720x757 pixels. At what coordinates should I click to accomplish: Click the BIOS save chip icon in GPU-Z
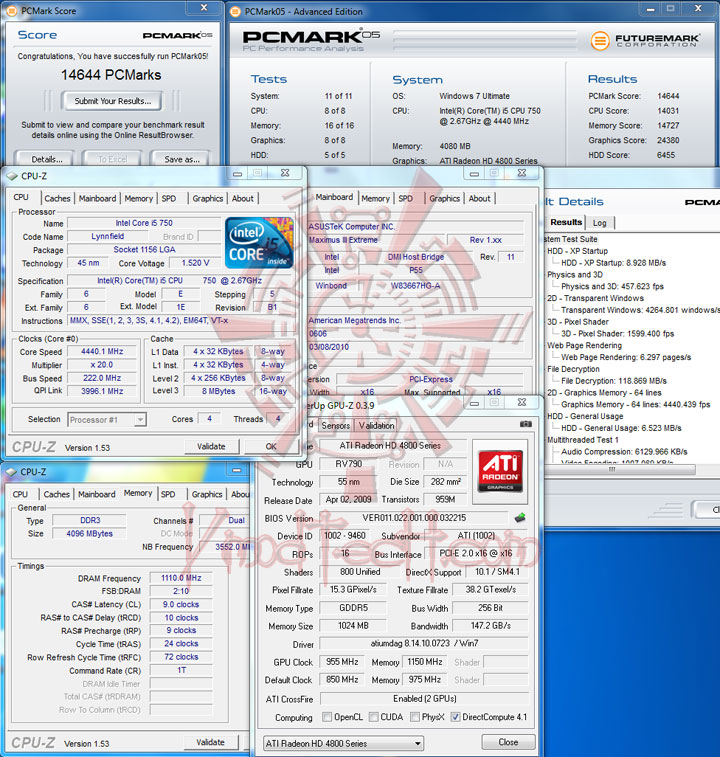pos(520,518)
